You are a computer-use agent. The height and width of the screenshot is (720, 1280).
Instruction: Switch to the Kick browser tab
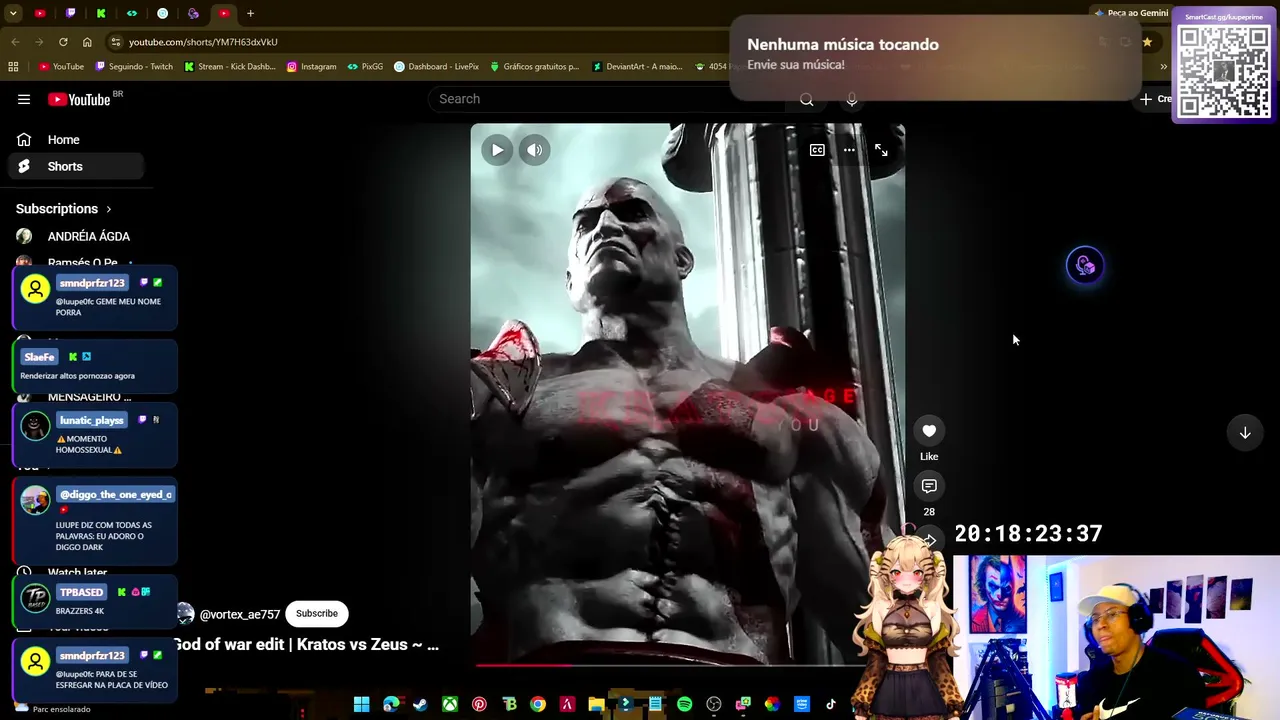101,13
